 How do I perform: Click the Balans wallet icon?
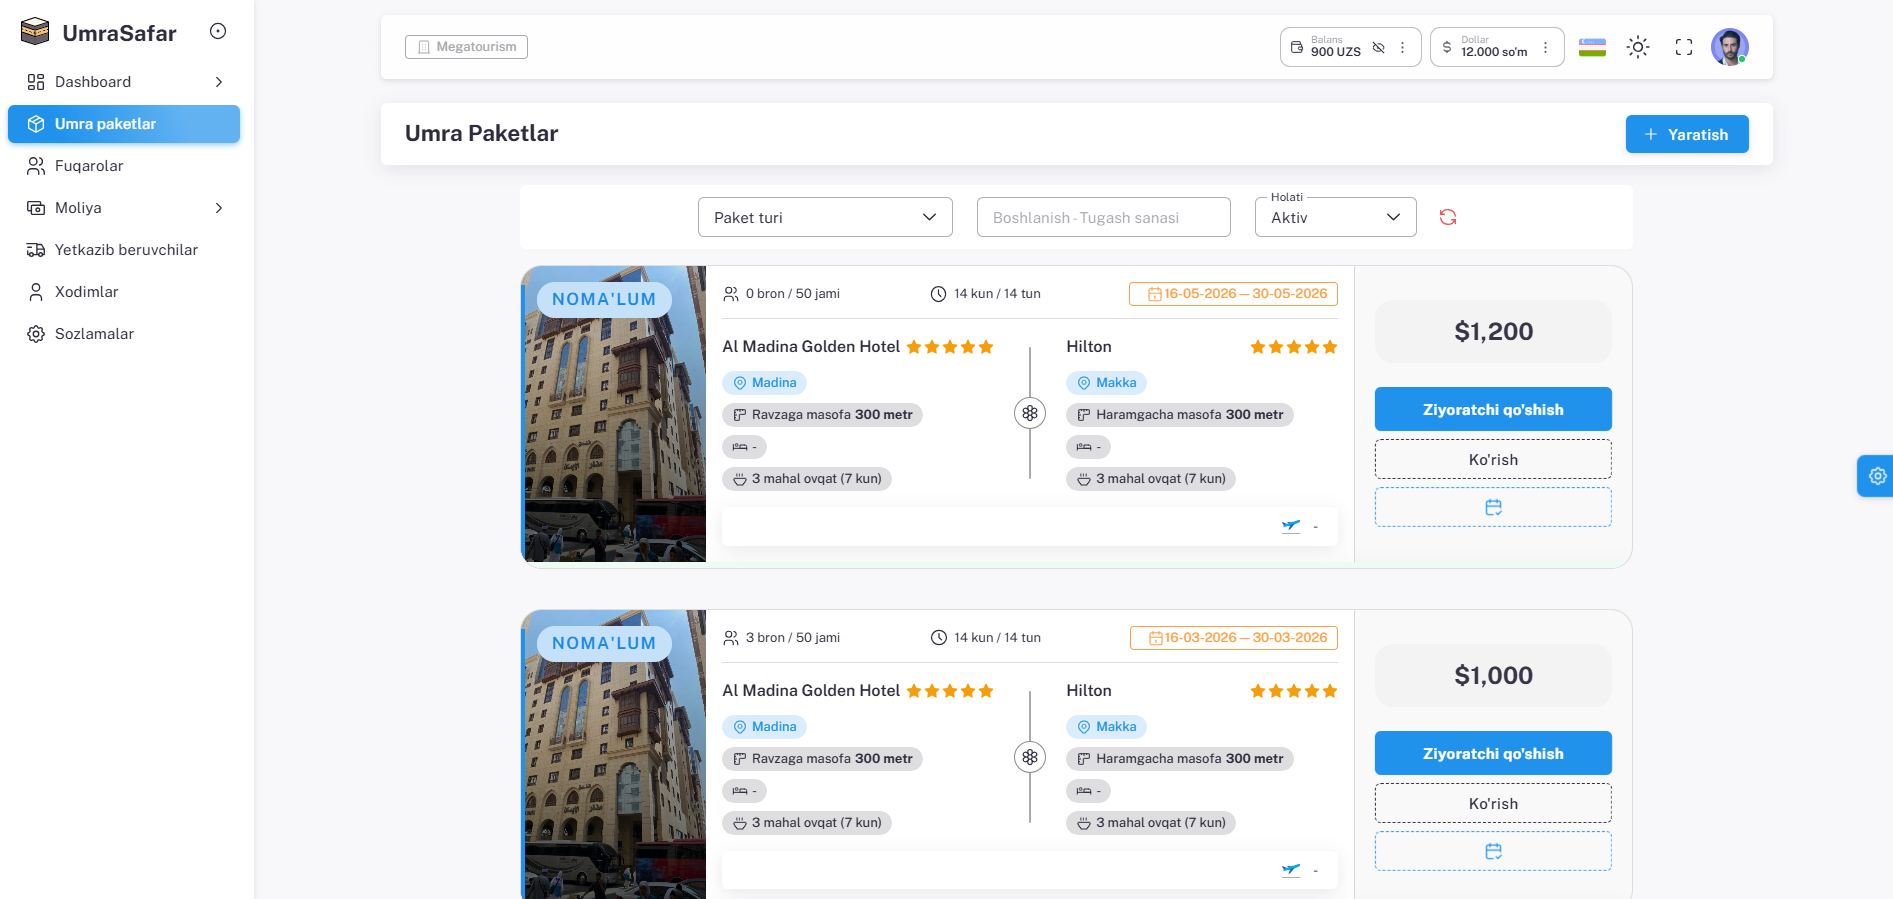[1297, 47]
